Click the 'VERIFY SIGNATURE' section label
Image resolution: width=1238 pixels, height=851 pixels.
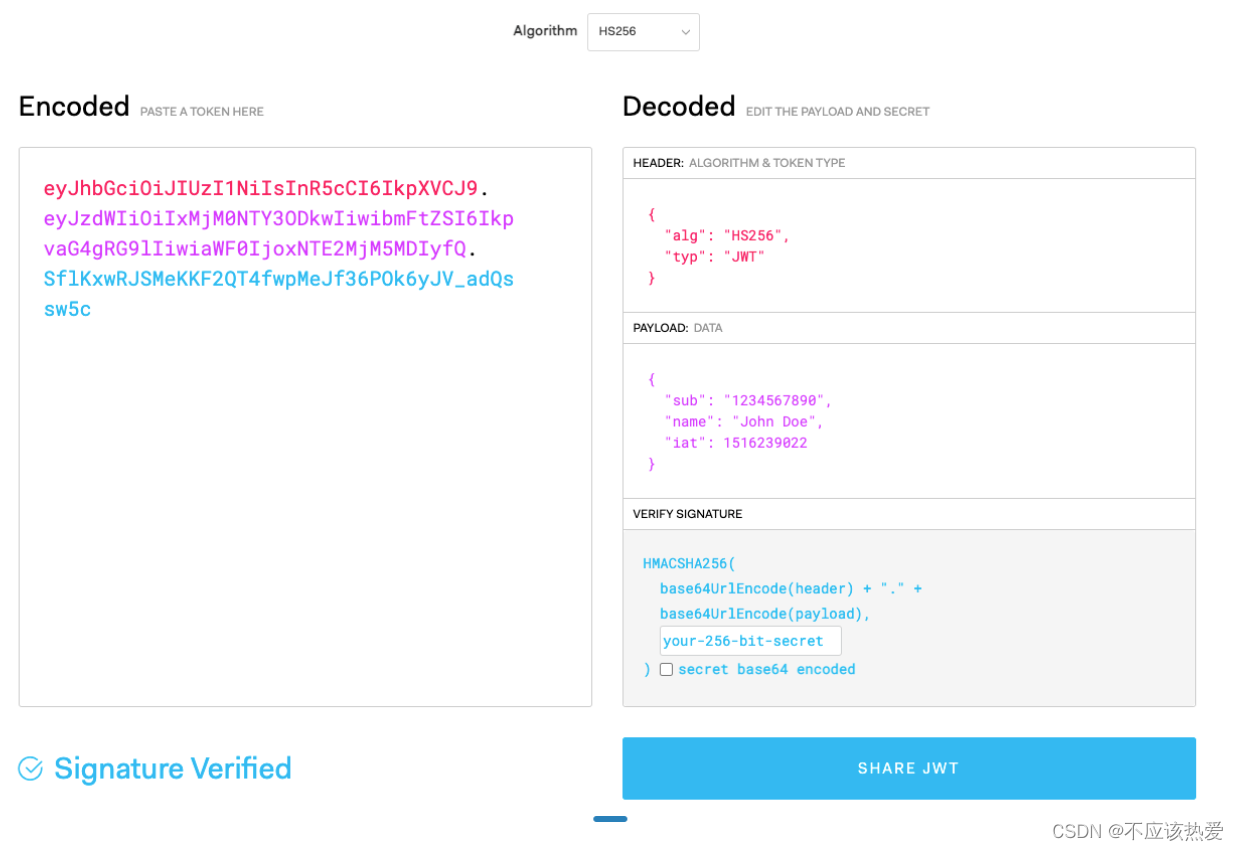(688, 514)
